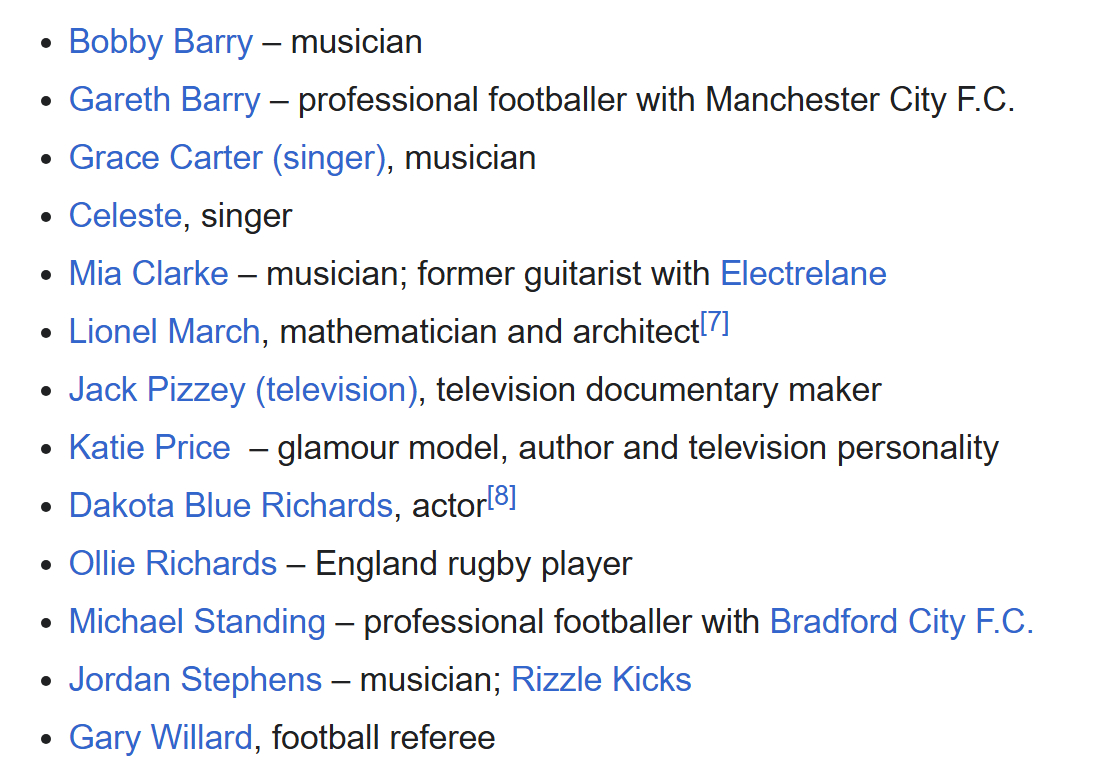Open the Lionel March article
This screenshot has width=1118, height=780.
[164, 332]
